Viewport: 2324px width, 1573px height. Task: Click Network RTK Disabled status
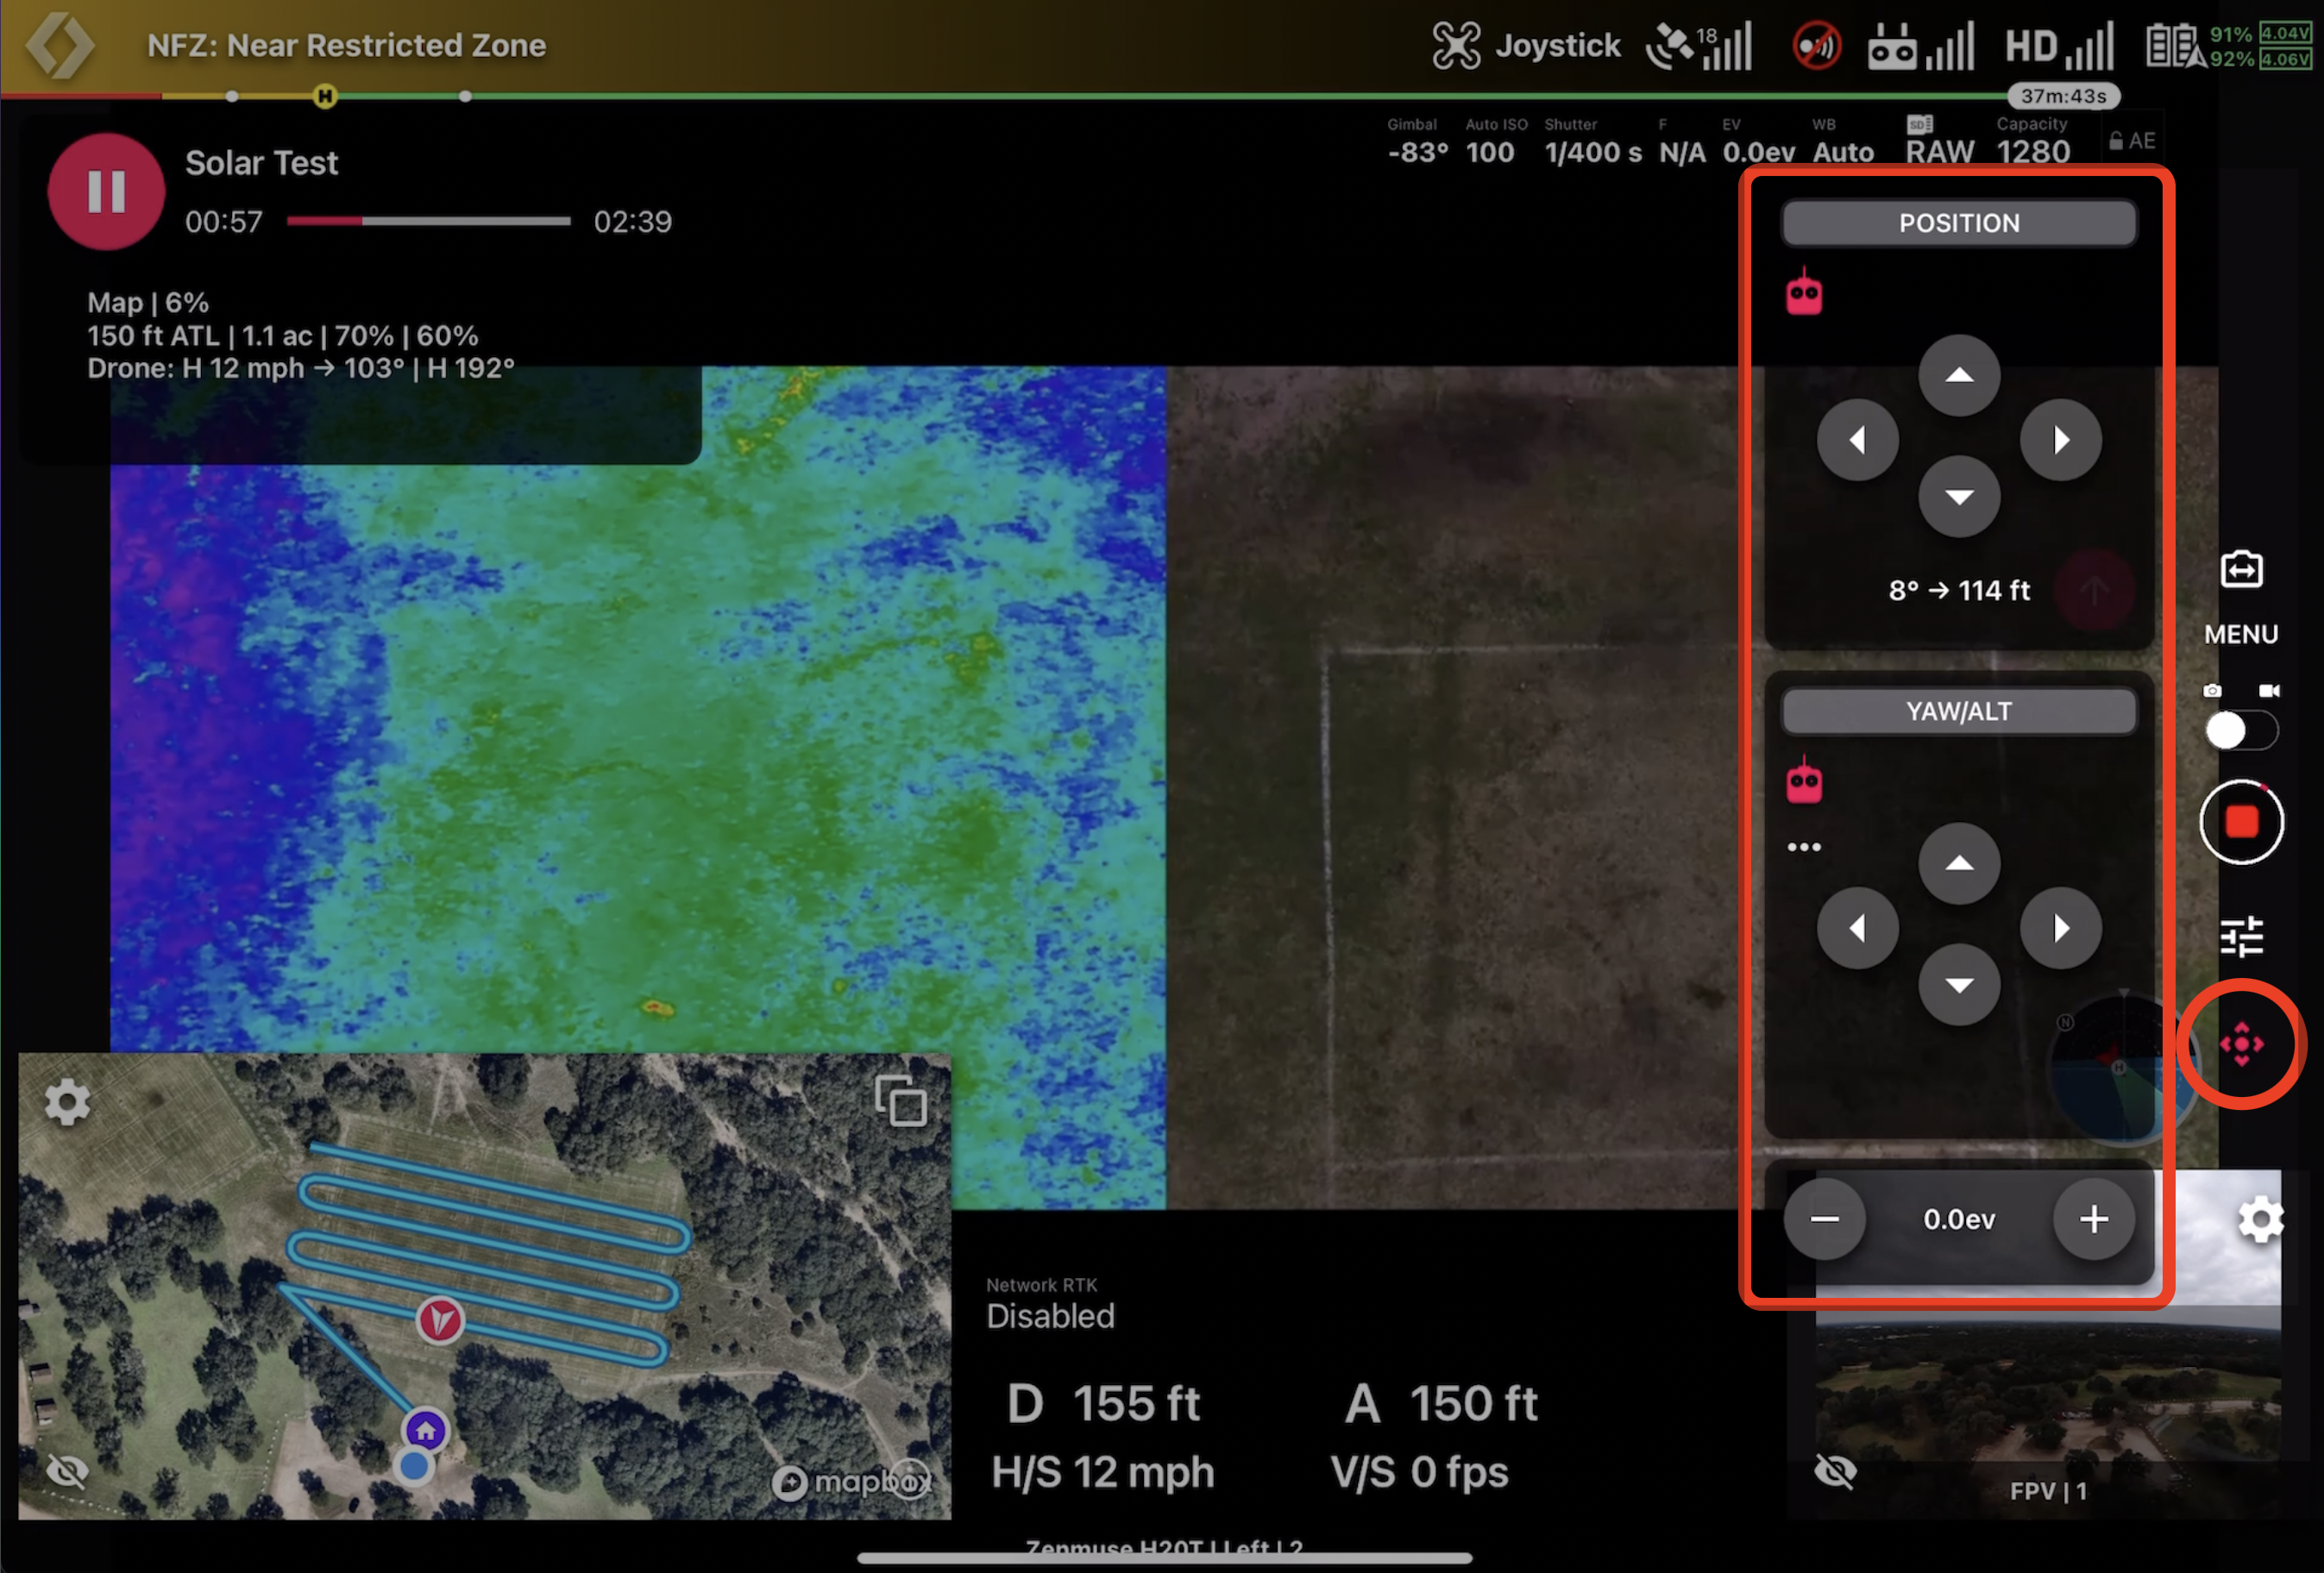pos(1049,1304)
